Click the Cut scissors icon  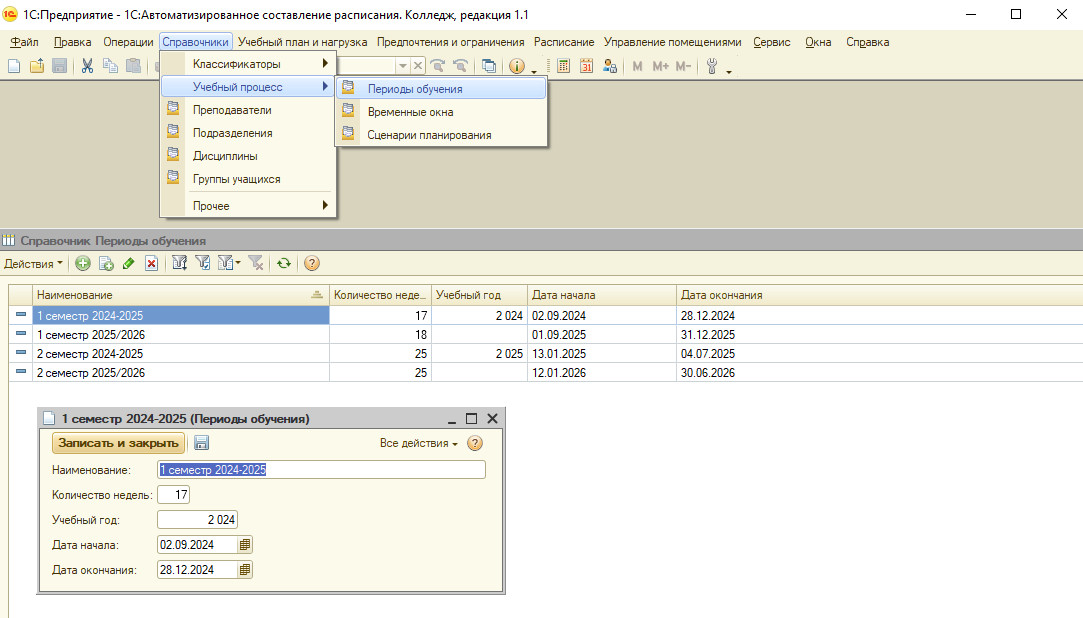[x=87, y=66]
